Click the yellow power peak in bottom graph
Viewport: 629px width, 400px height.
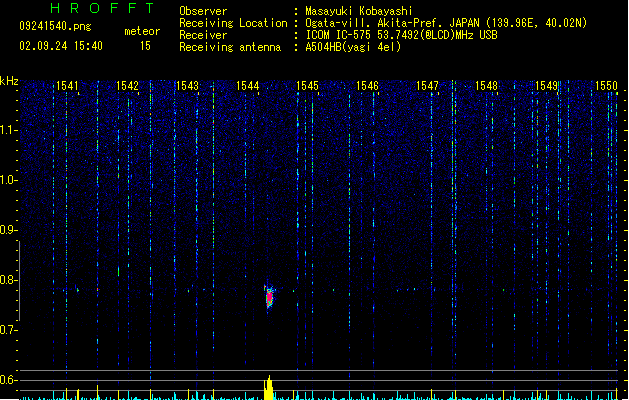269,388
